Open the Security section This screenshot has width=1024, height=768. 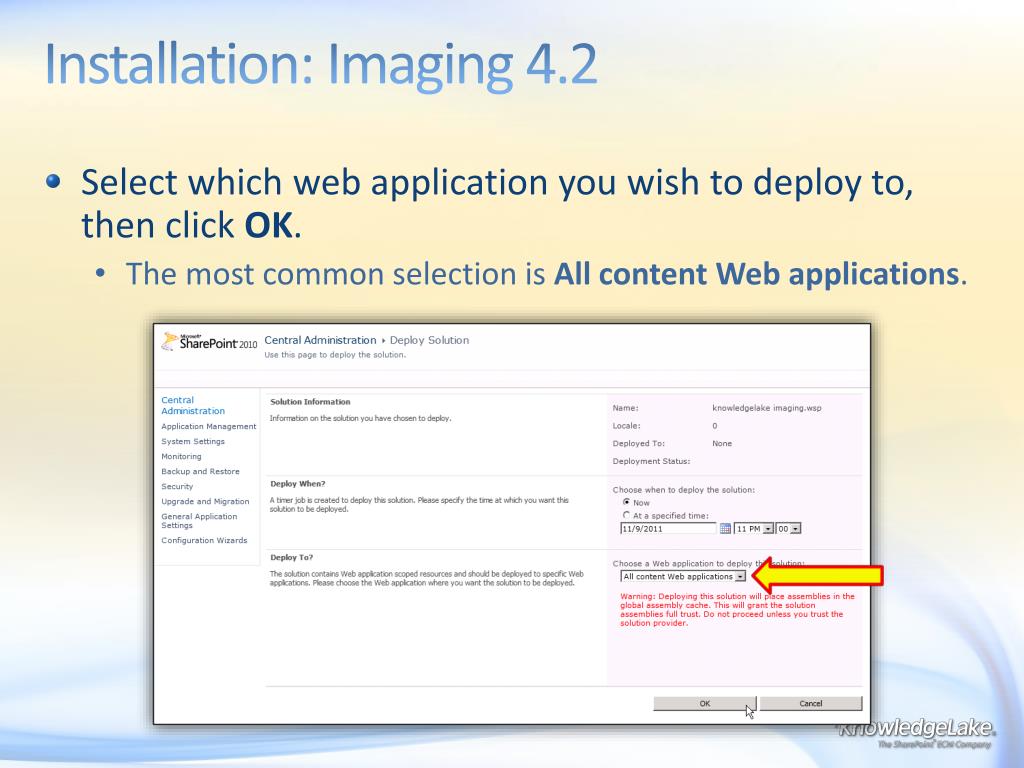tap(177, 487)
